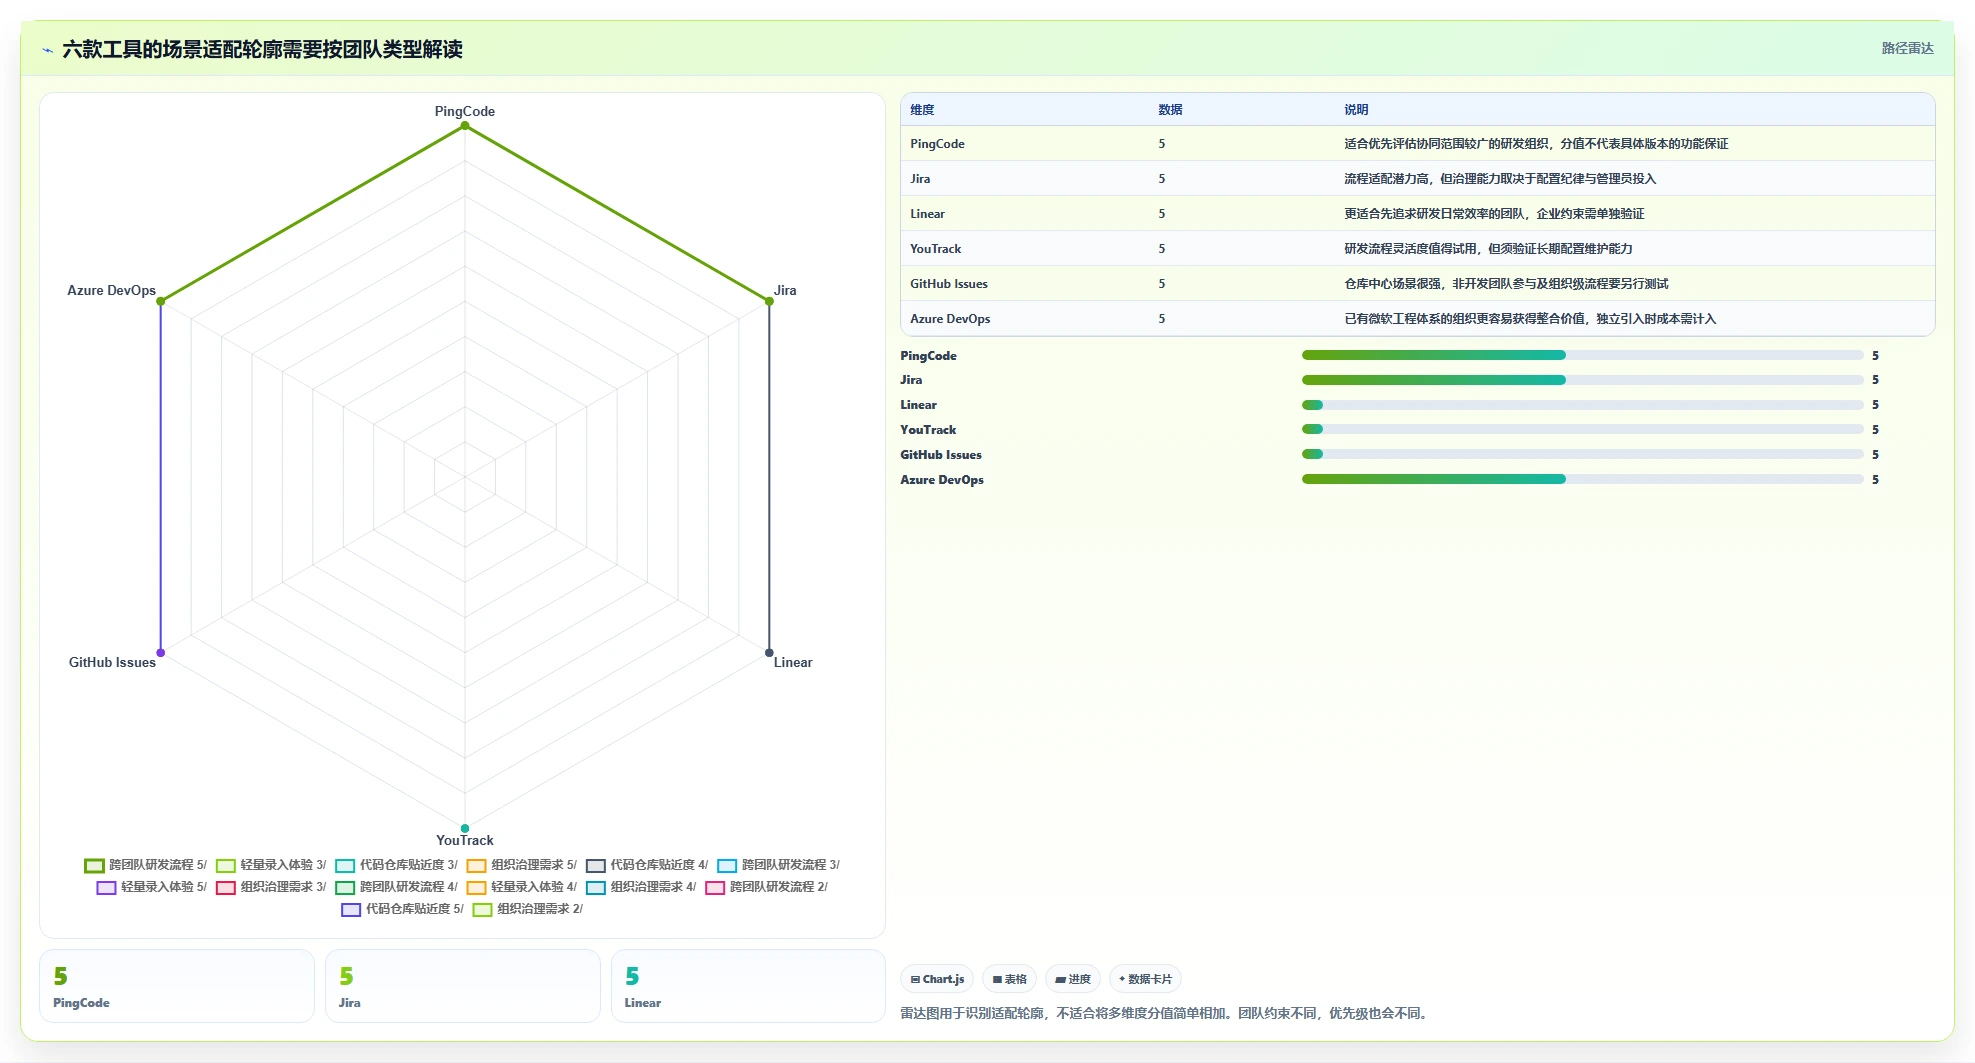The height and width of the screenshot is (1063, 1975).
Task: Click the 数据 column header
Action: 1170,110
